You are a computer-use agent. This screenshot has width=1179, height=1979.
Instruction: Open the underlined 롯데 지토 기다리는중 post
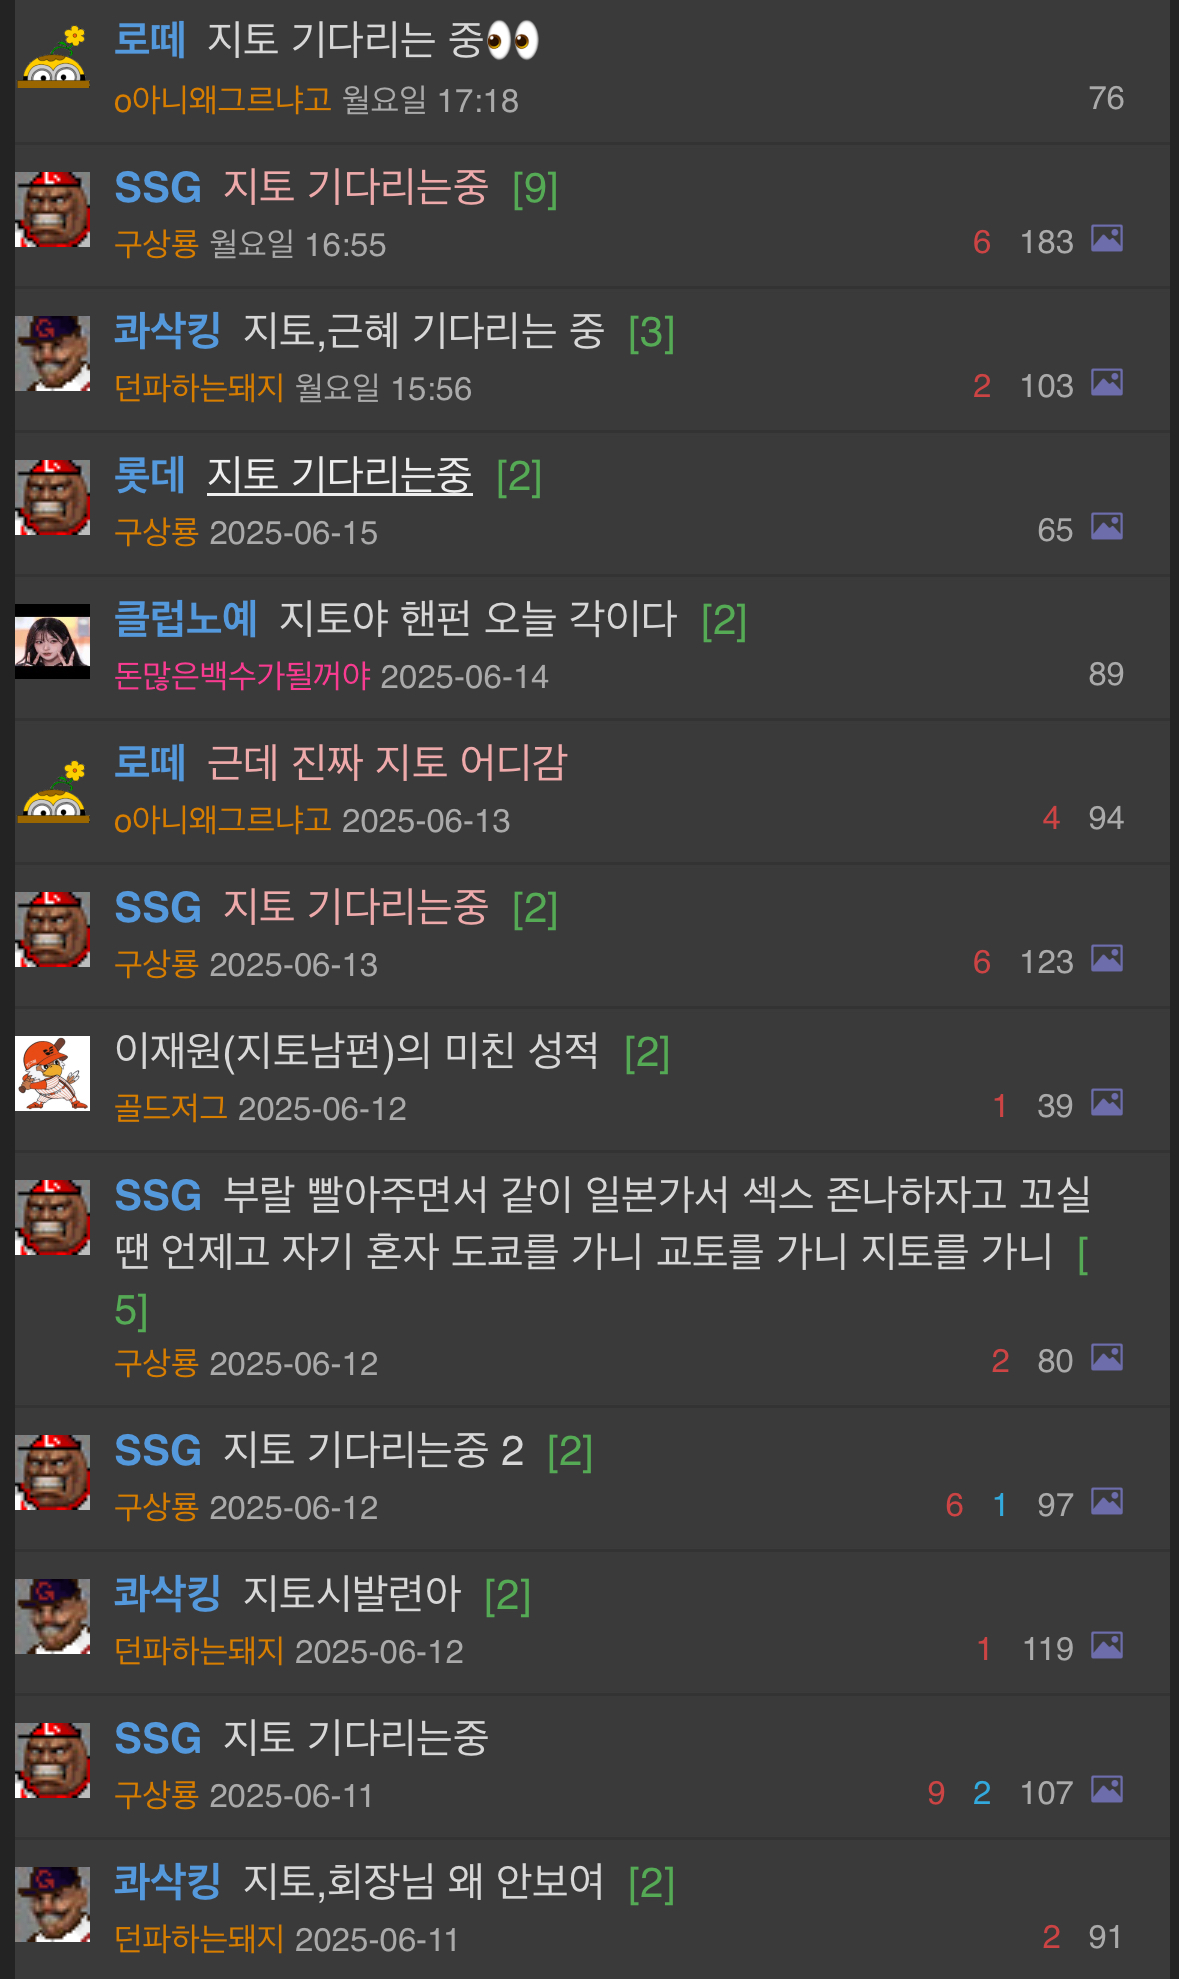pyautogui.click(x=339, y=475)
